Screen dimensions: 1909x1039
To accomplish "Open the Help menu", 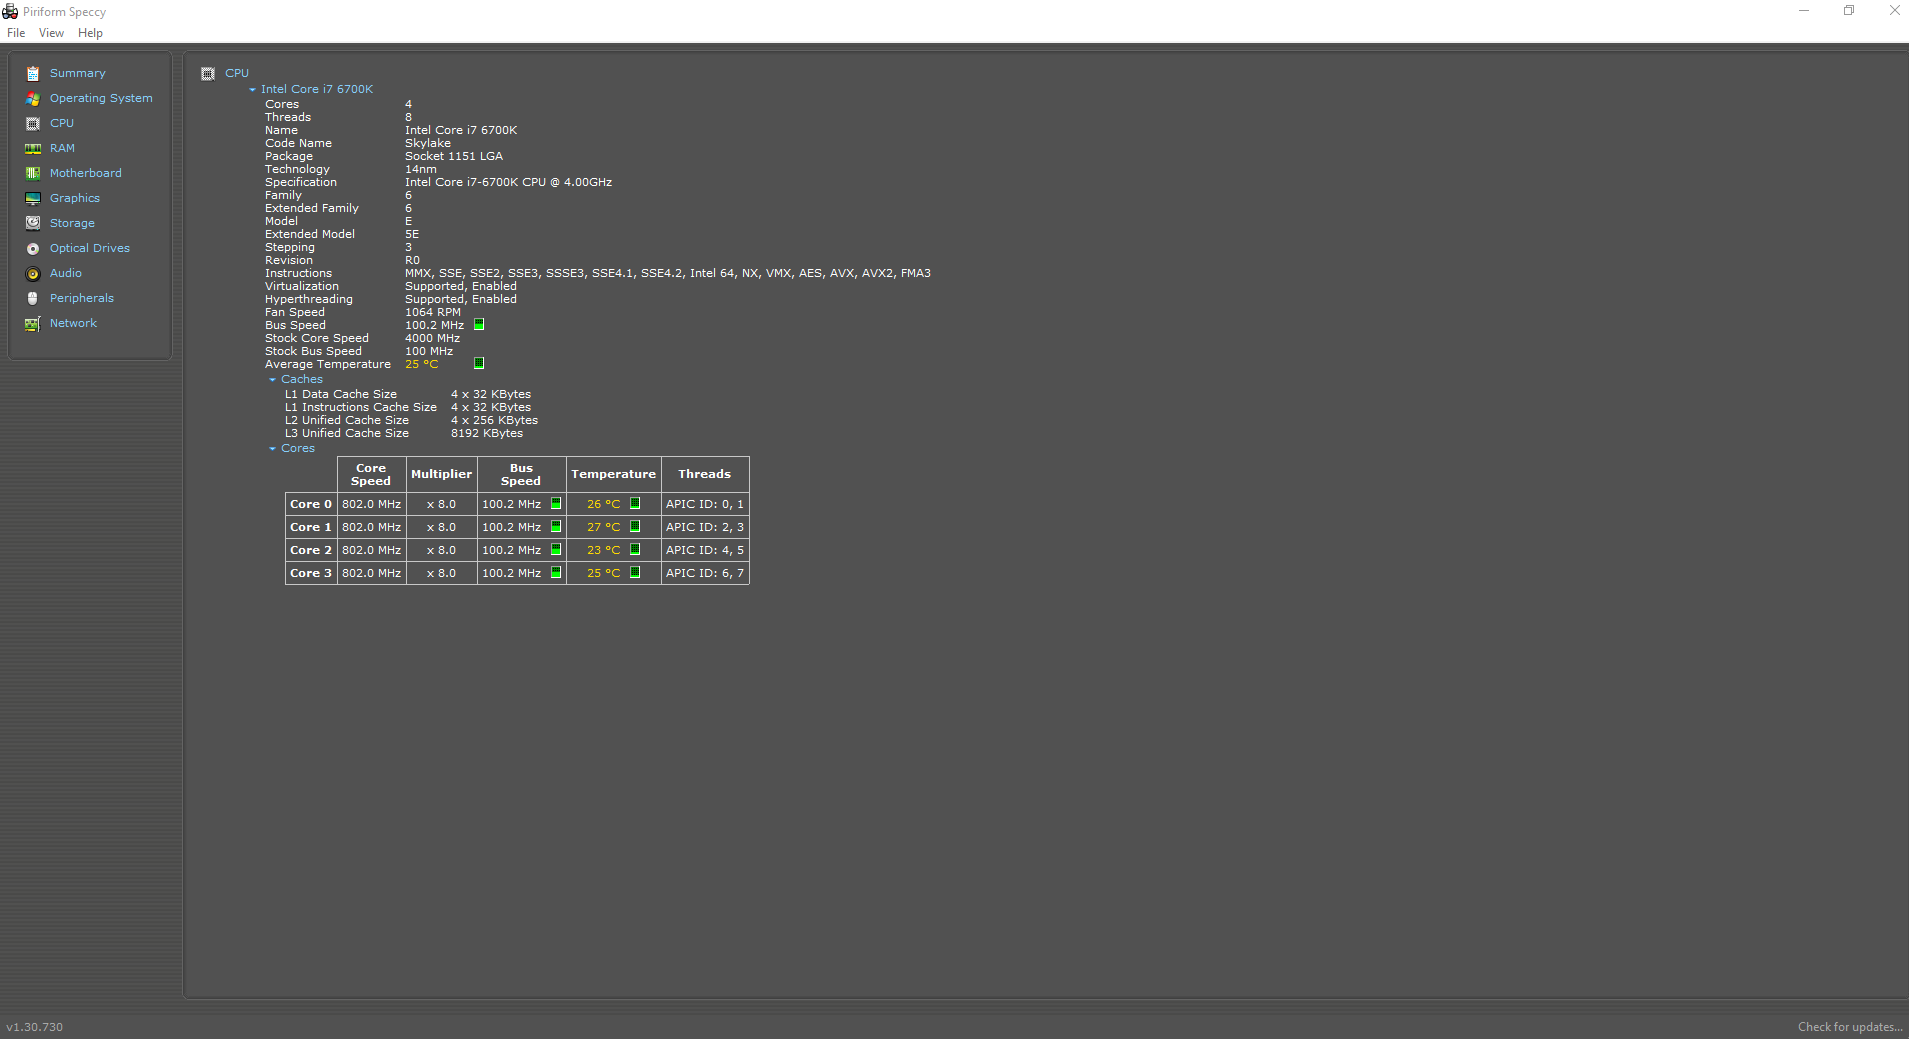I will pos(89,32).
